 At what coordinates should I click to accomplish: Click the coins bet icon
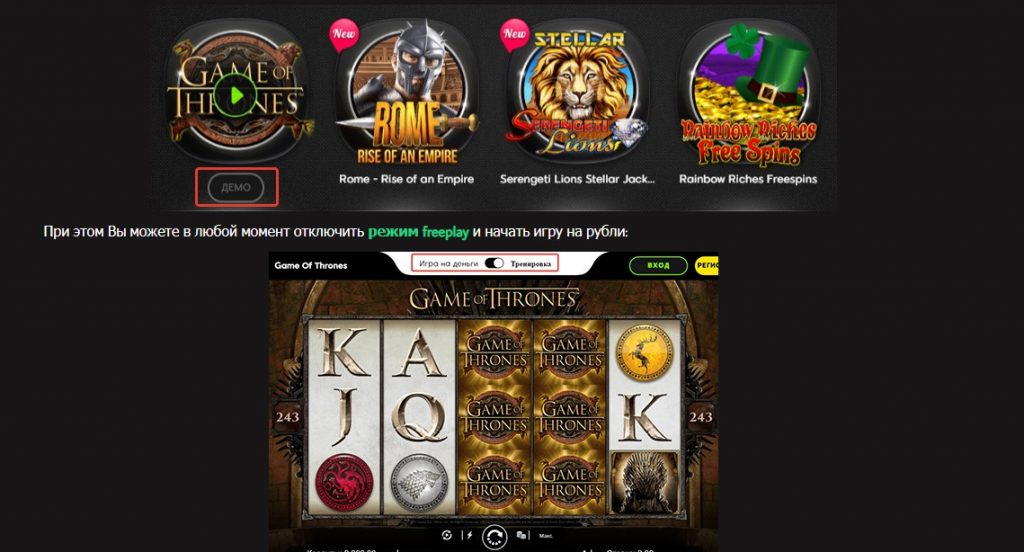(x=522, y=536)
